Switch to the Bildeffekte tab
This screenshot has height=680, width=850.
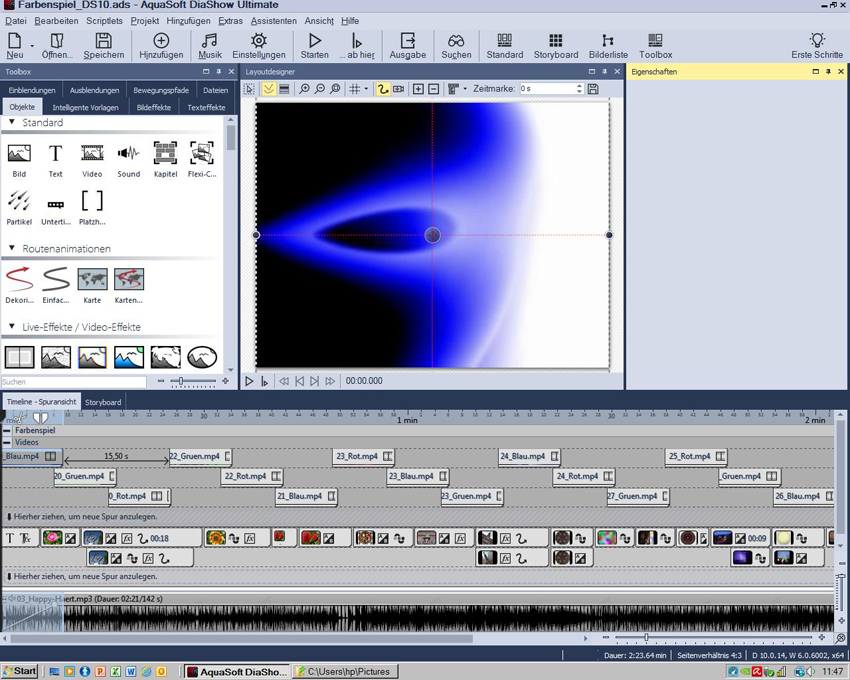coord(153,107)
